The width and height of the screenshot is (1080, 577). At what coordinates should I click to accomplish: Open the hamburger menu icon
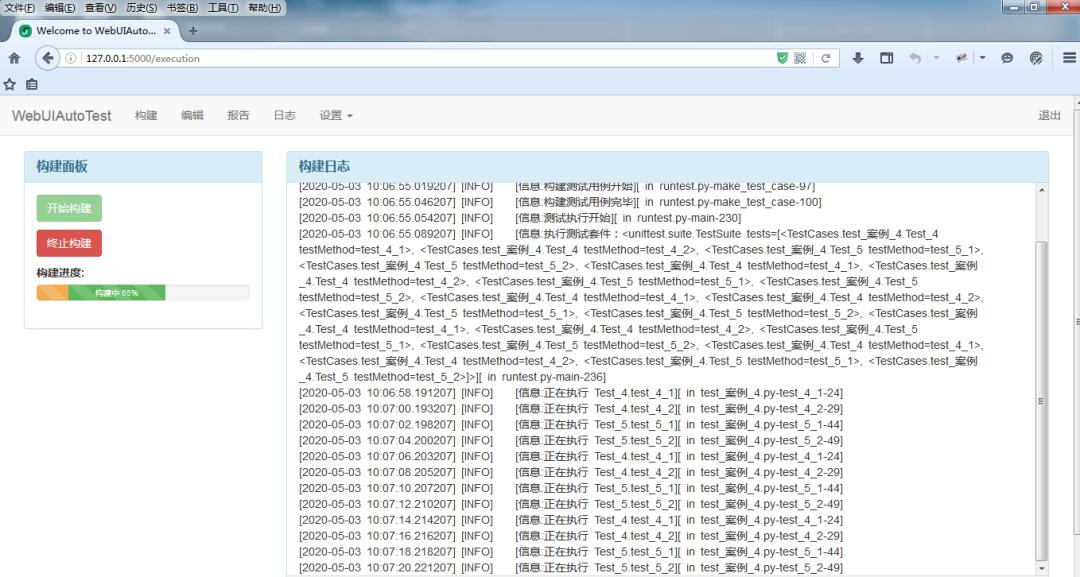[x=1068, y=58]
